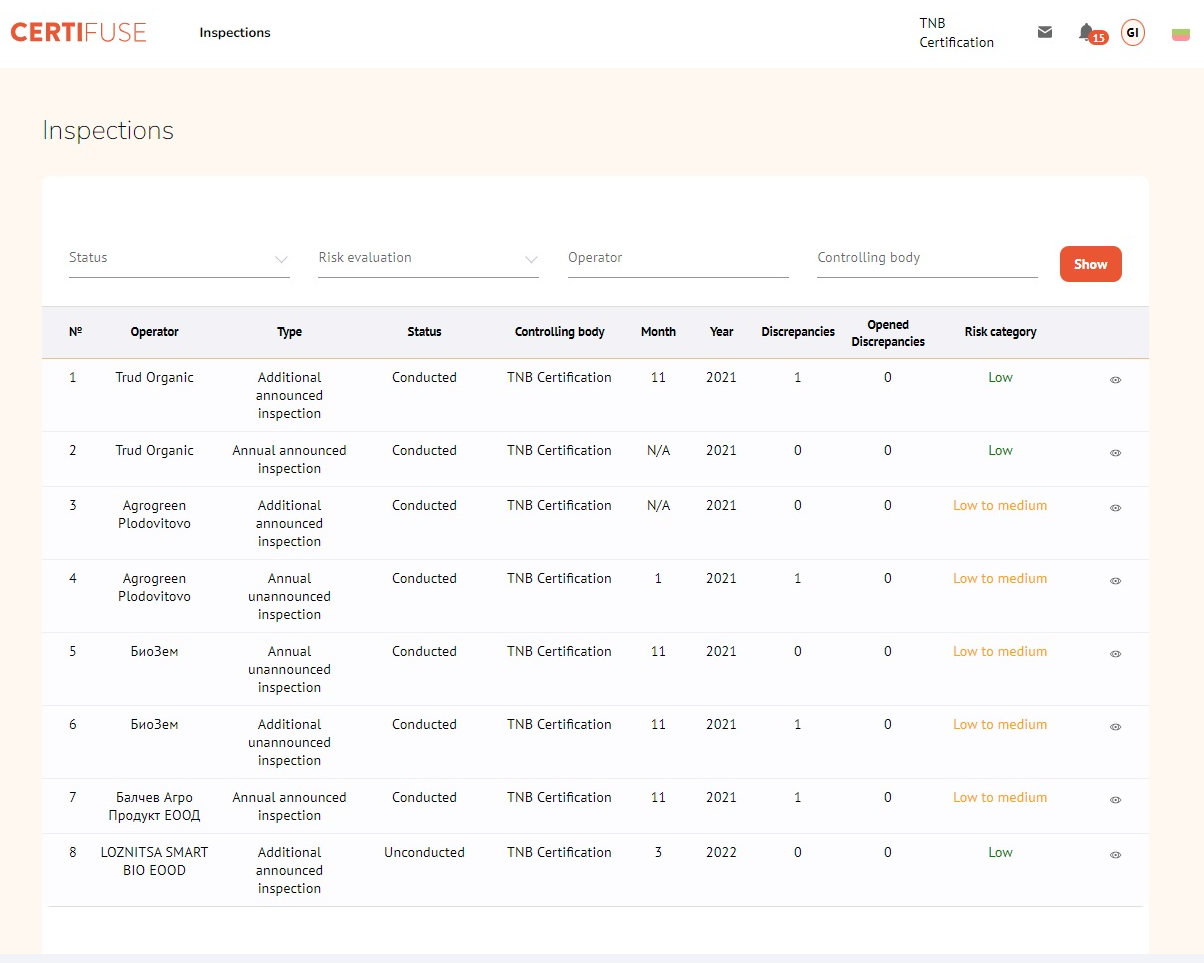View details of inspection row 7
Image resolution: width=1204 pixels, height=963 pixels.
click(1115, 800)
